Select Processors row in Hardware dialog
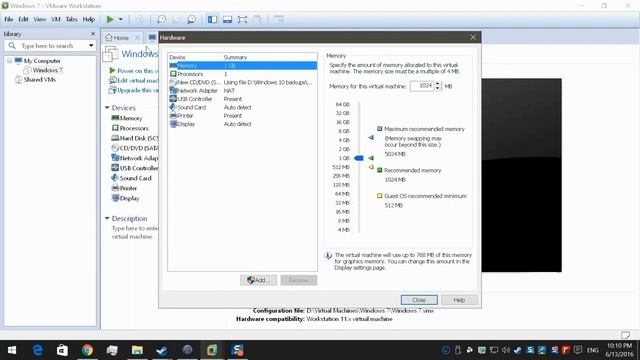Viewport: 640px width, 360px height. point(242,74)
